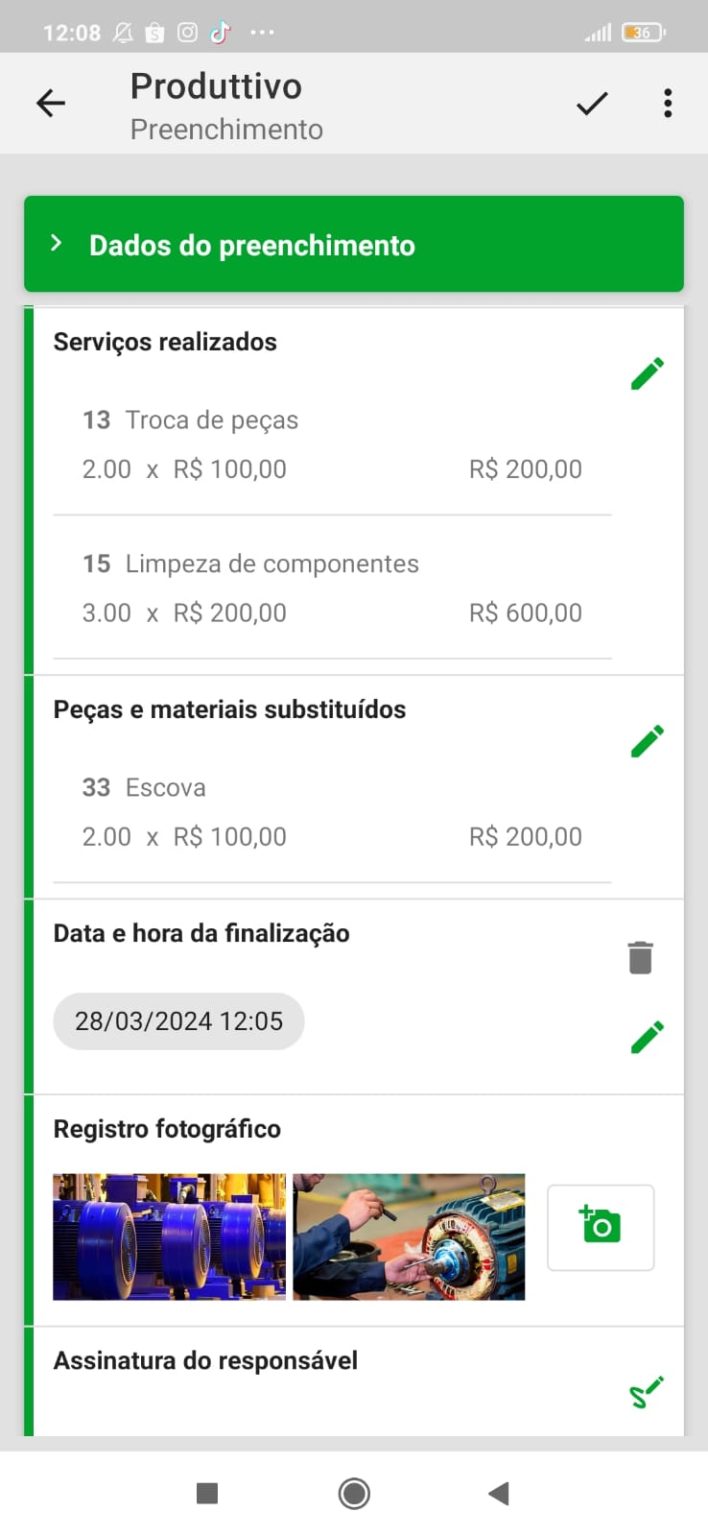
Task: Open the photo of blue electric motors
Action: [x=168, y=1237]
